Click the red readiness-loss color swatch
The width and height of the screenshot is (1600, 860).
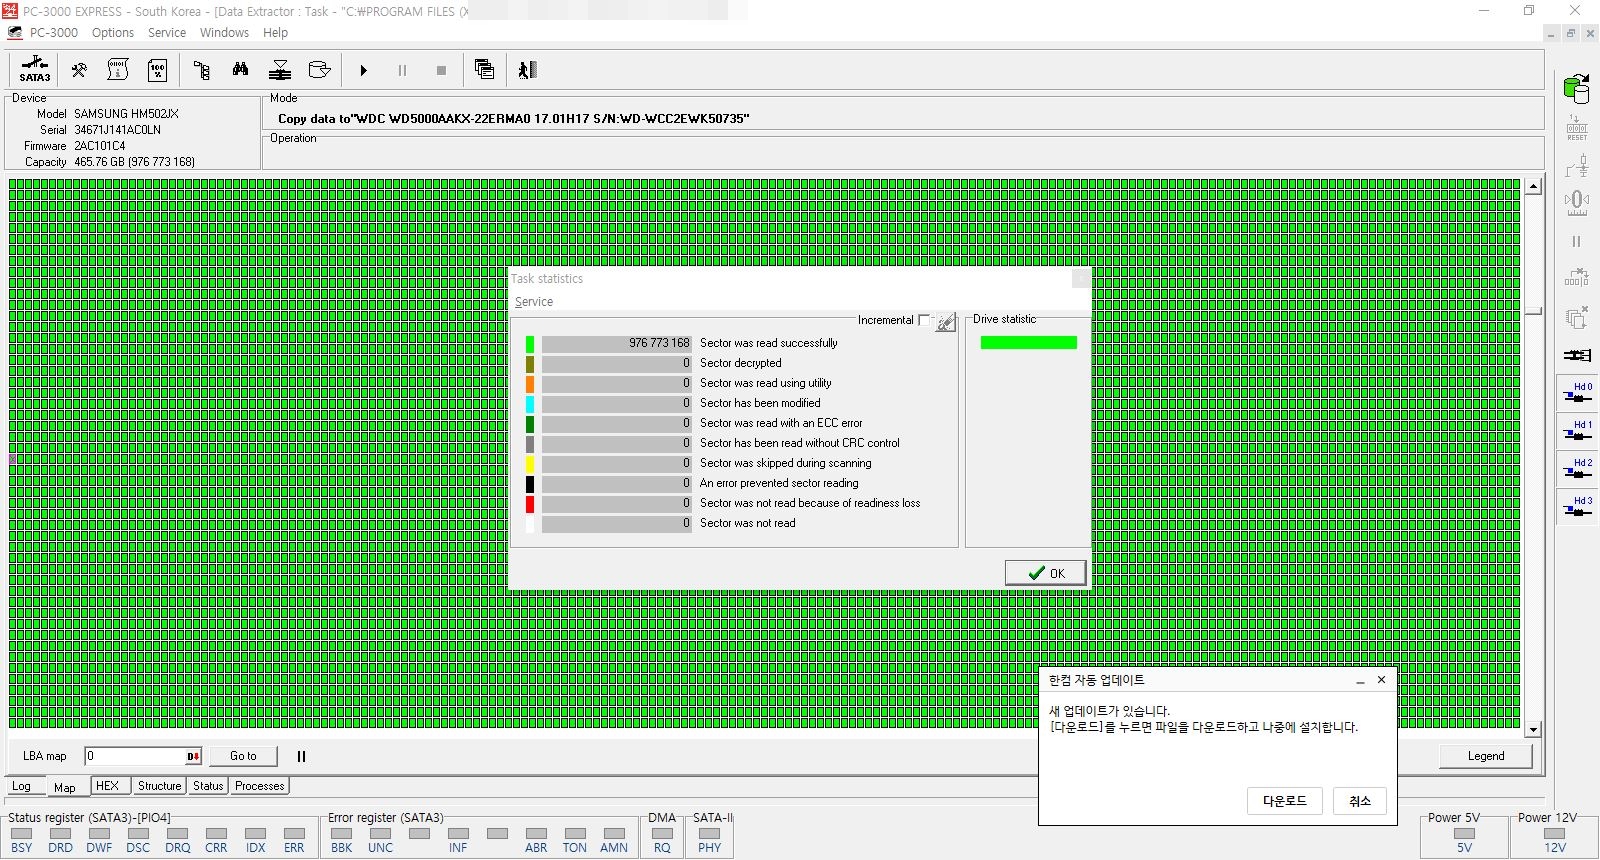(530, 504)
